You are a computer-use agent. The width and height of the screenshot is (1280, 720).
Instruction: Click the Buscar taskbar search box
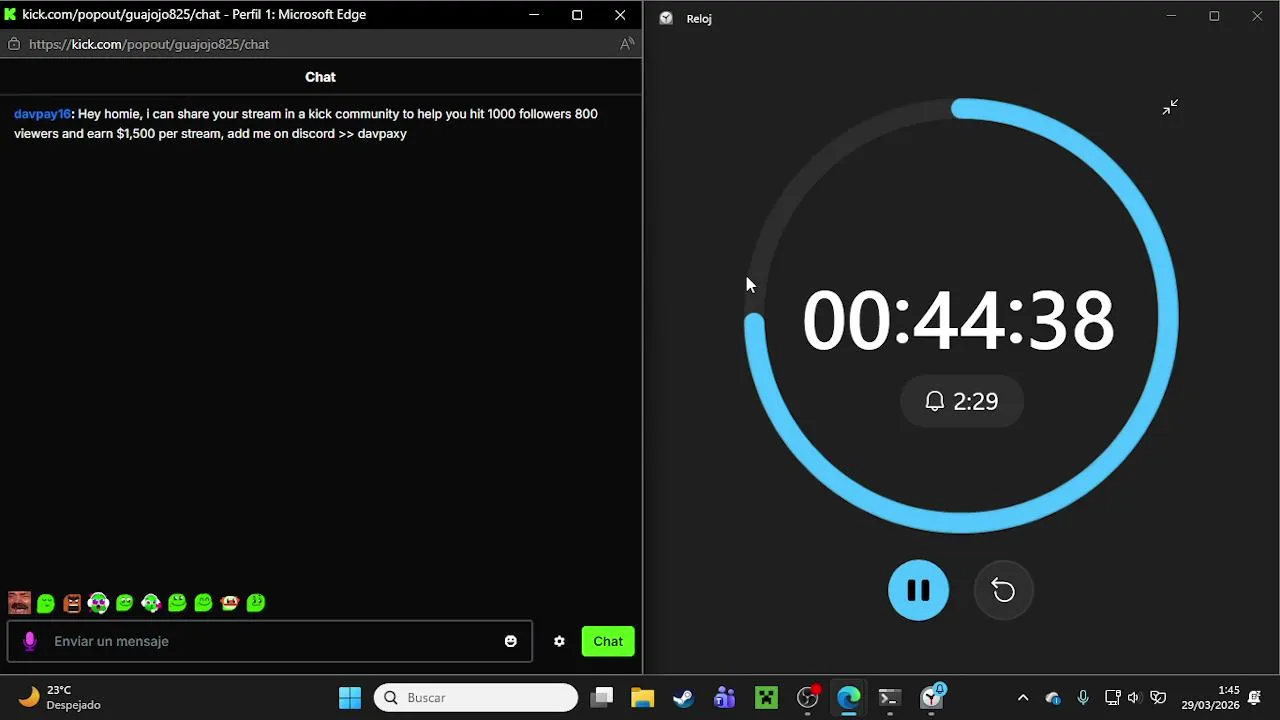click(476, 697)
